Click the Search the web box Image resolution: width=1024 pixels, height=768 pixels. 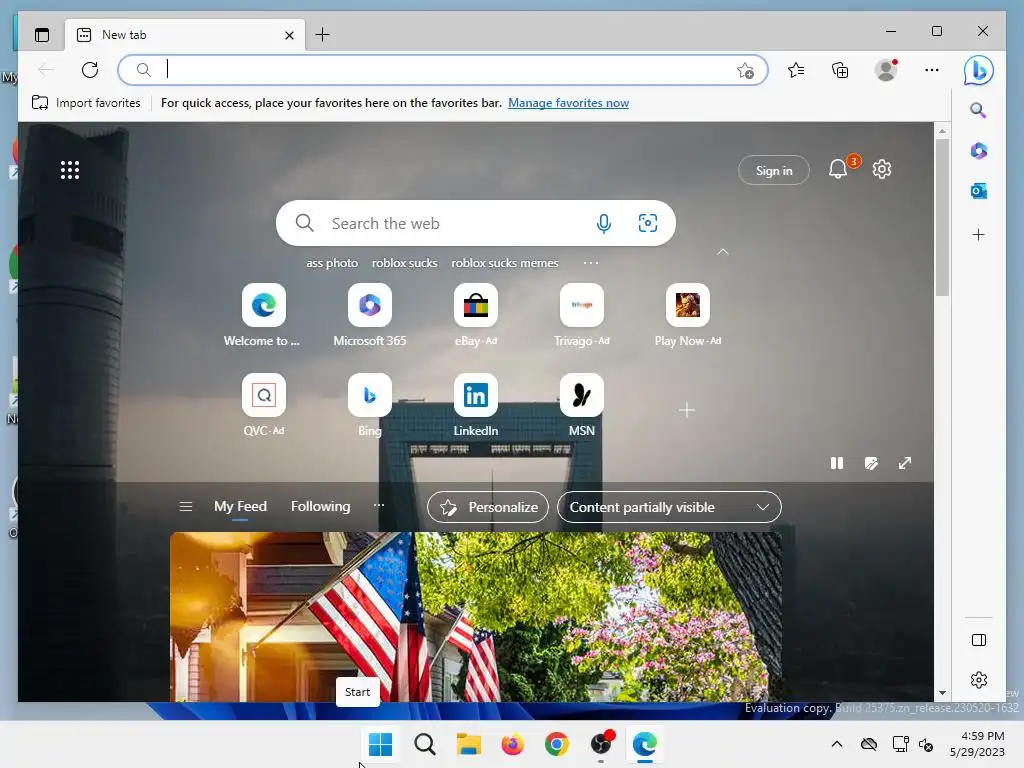click(475, 223)
